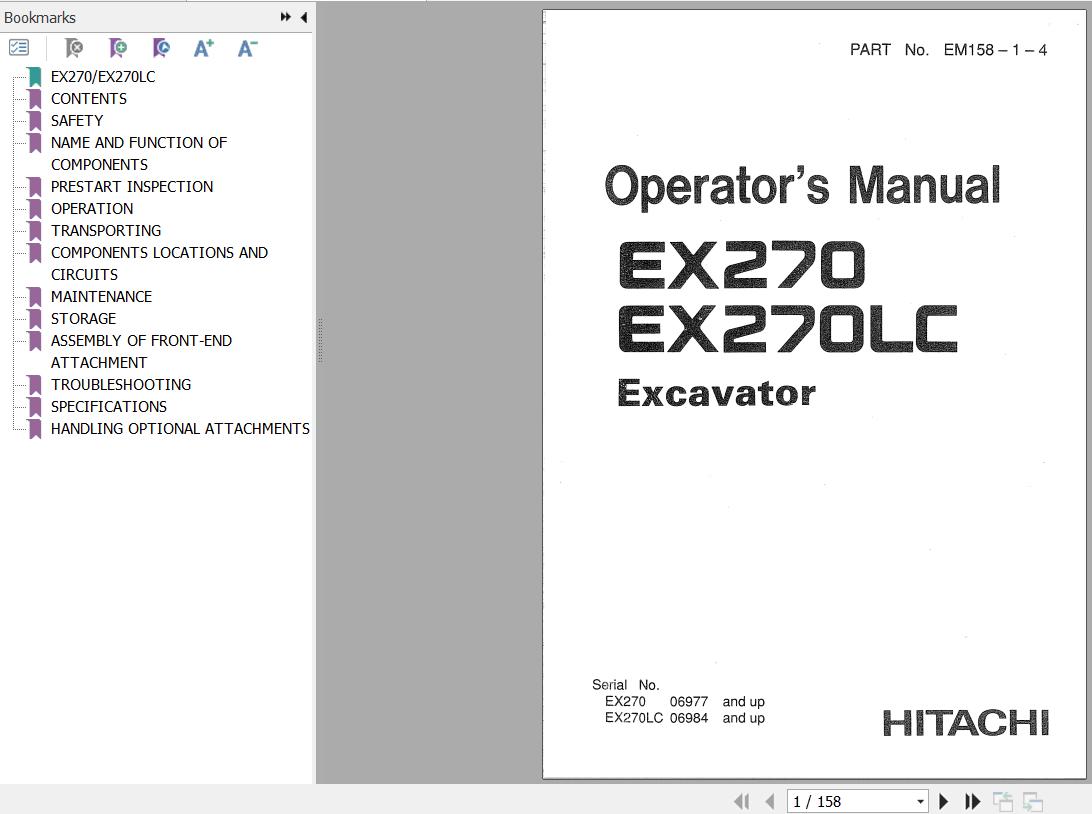Viewport: 1092px width, 814px height.
Task: Open the EX270/EX270LC bookmark
Action: 103,77
